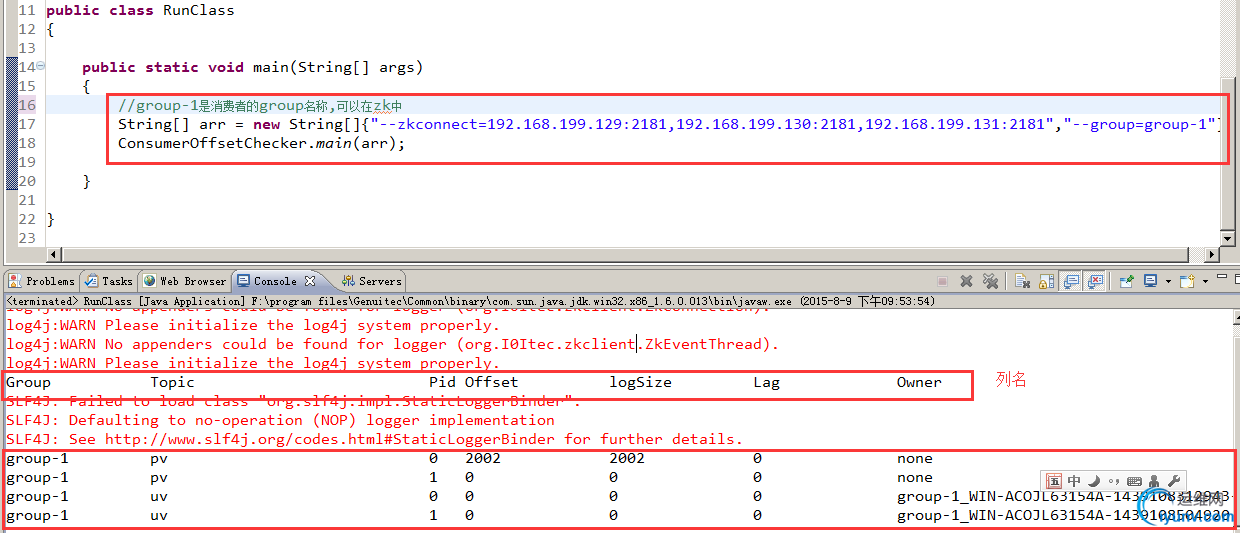Open the Web Browser tab
1240x533 pixels.
click(185, 281)
